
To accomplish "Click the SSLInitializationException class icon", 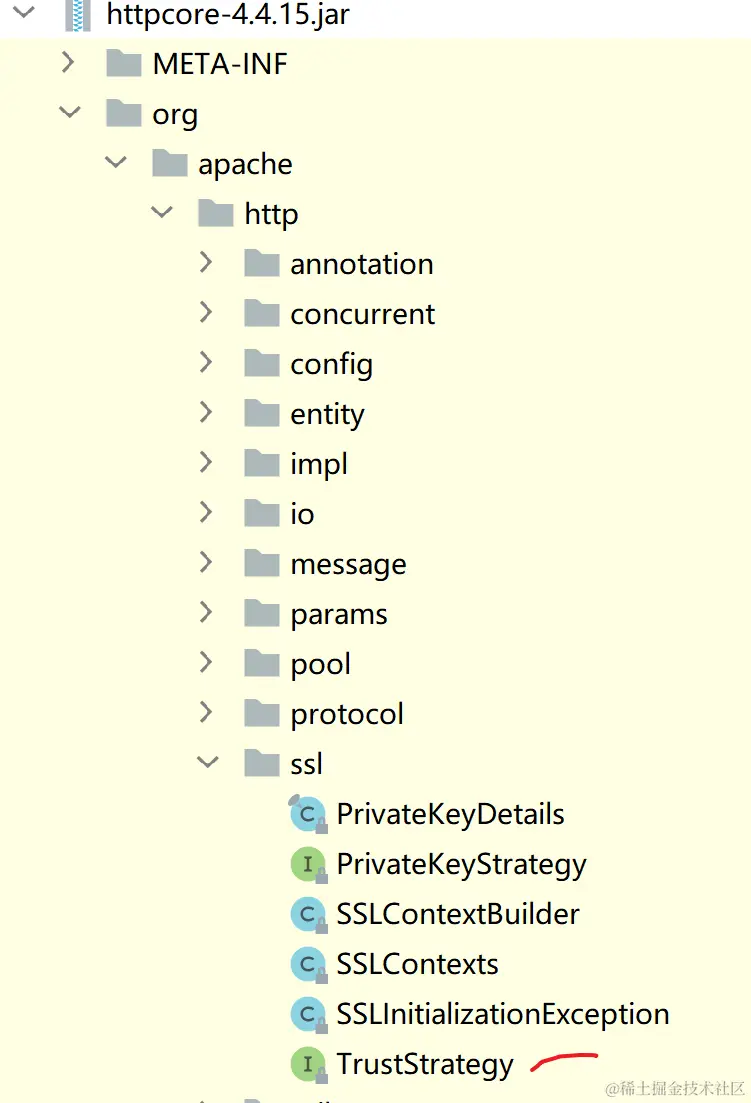I will click(x=308, y=1015).
